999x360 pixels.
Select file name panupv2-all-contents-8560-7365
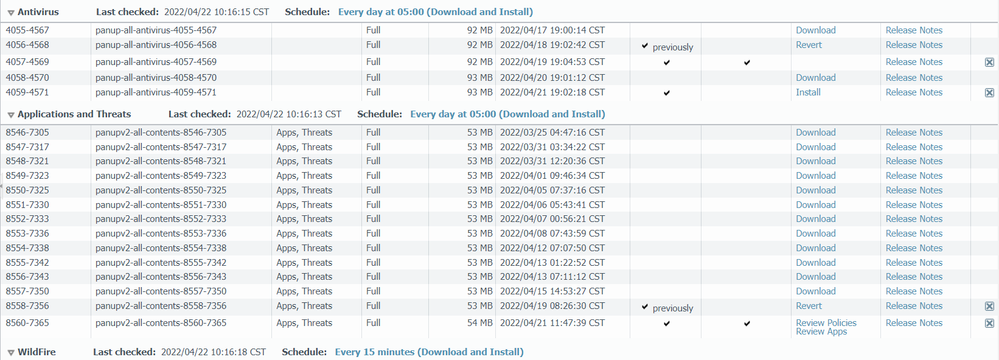(161, 323)
